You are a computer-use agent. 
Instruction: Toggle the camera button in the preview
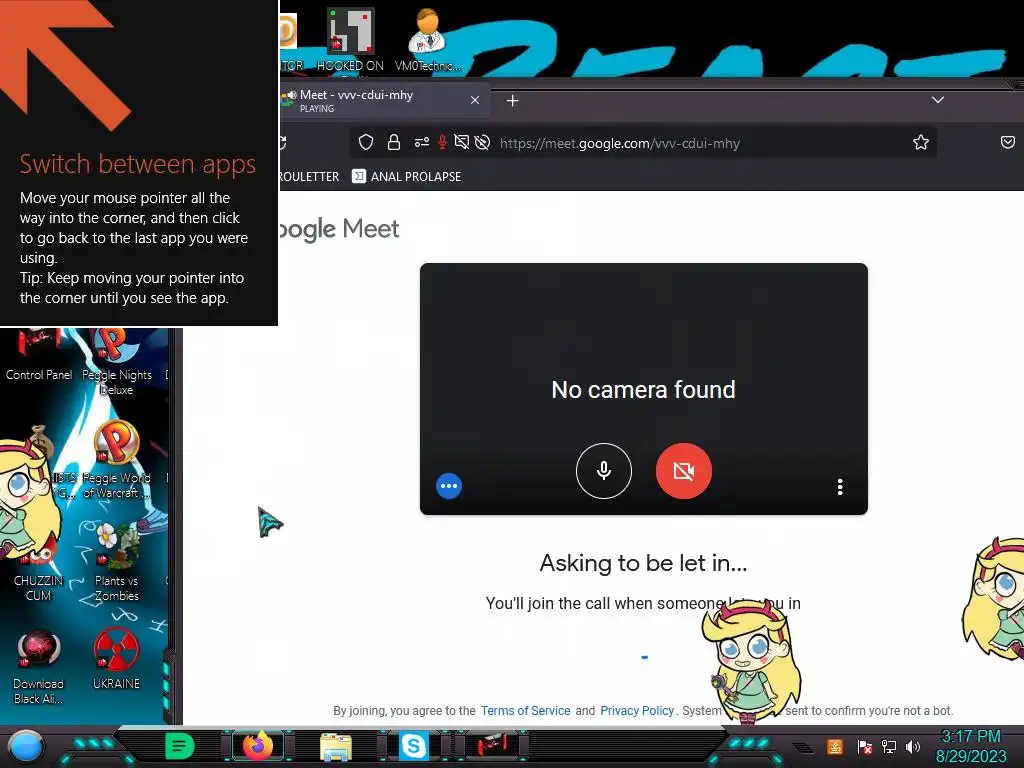pyautogui.click(x=684, y=471)
